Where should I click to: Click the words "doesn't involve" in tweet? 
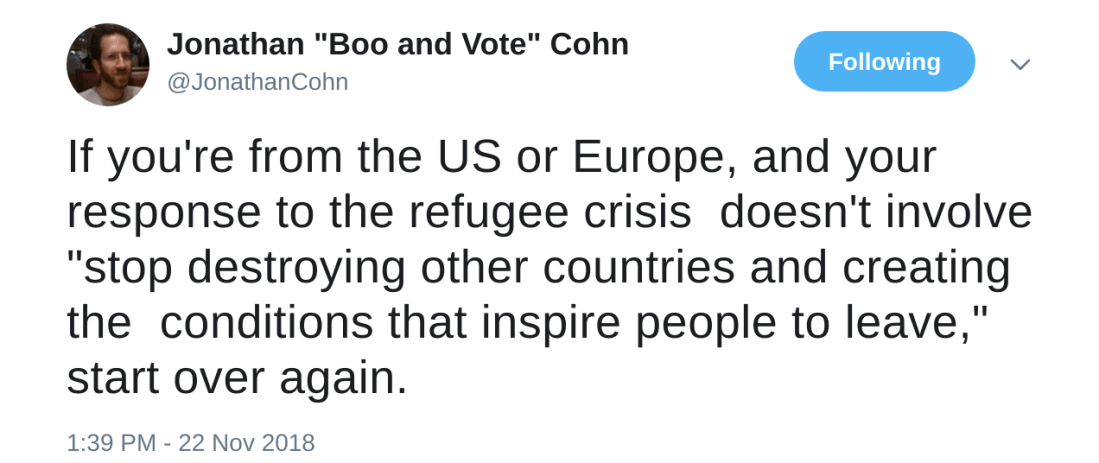875,212
